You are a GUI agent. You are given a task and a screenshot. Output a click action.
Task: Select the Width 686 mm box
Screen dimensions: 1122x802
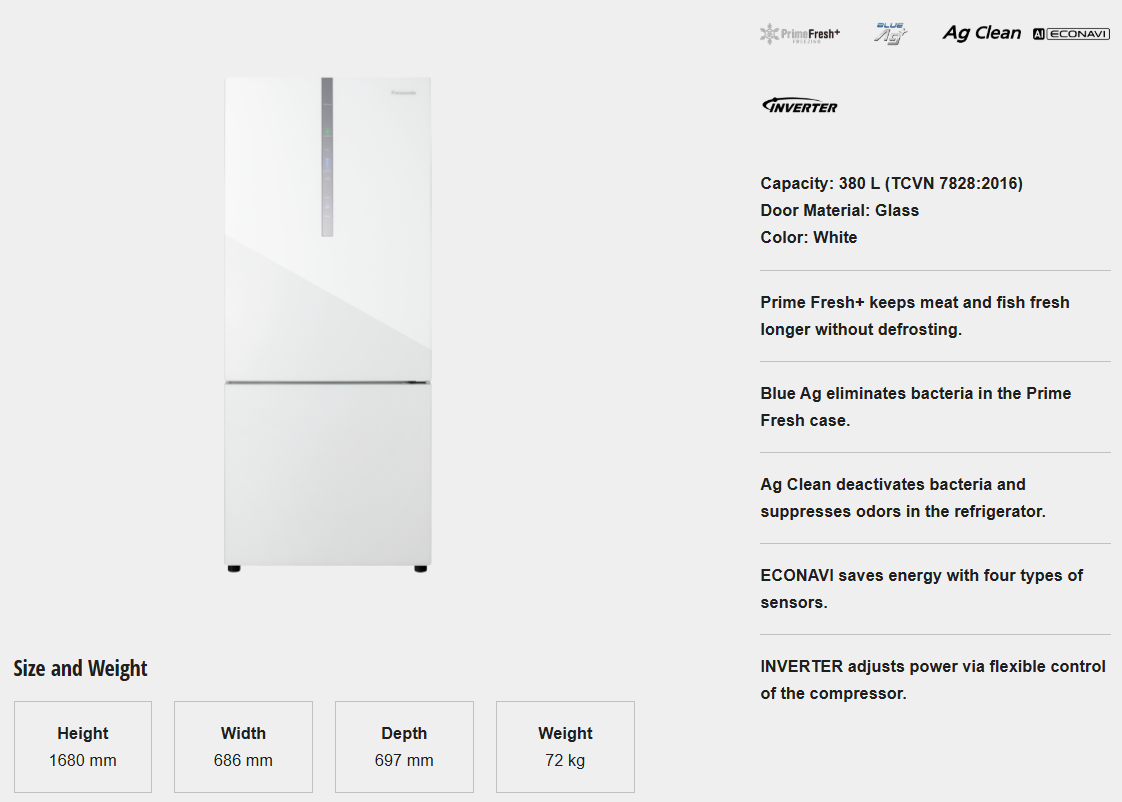point(243,747)
